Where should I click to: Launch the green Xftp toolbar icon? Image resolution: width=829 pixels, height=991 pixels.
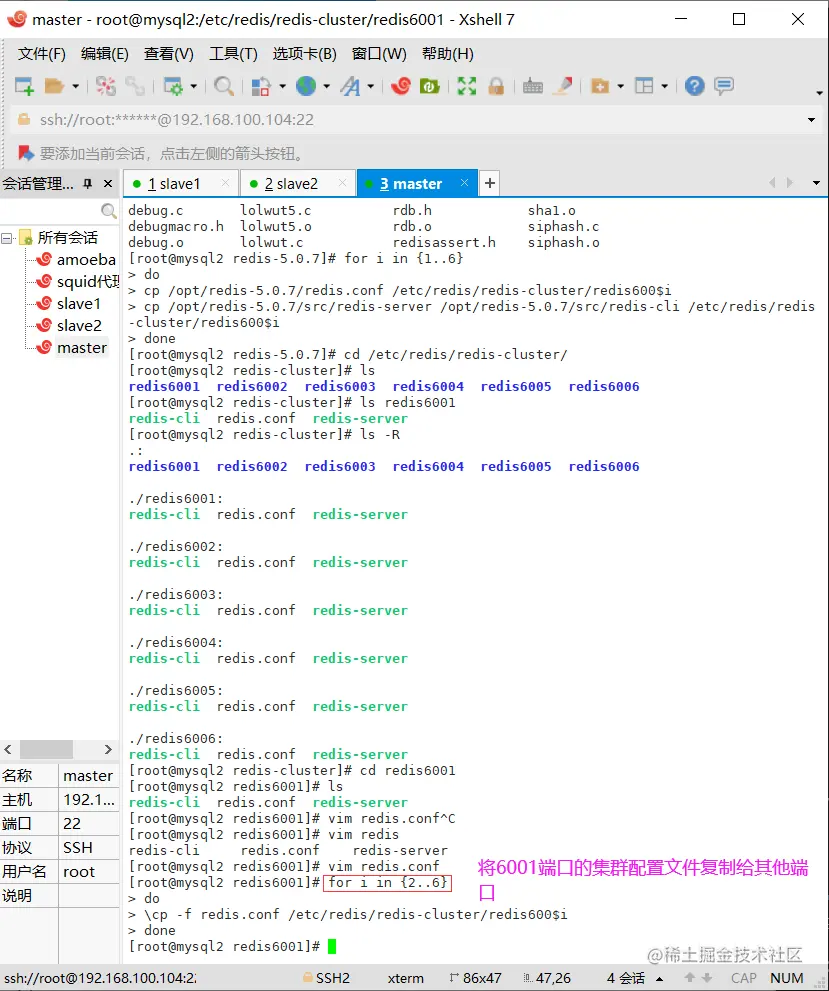430,86
